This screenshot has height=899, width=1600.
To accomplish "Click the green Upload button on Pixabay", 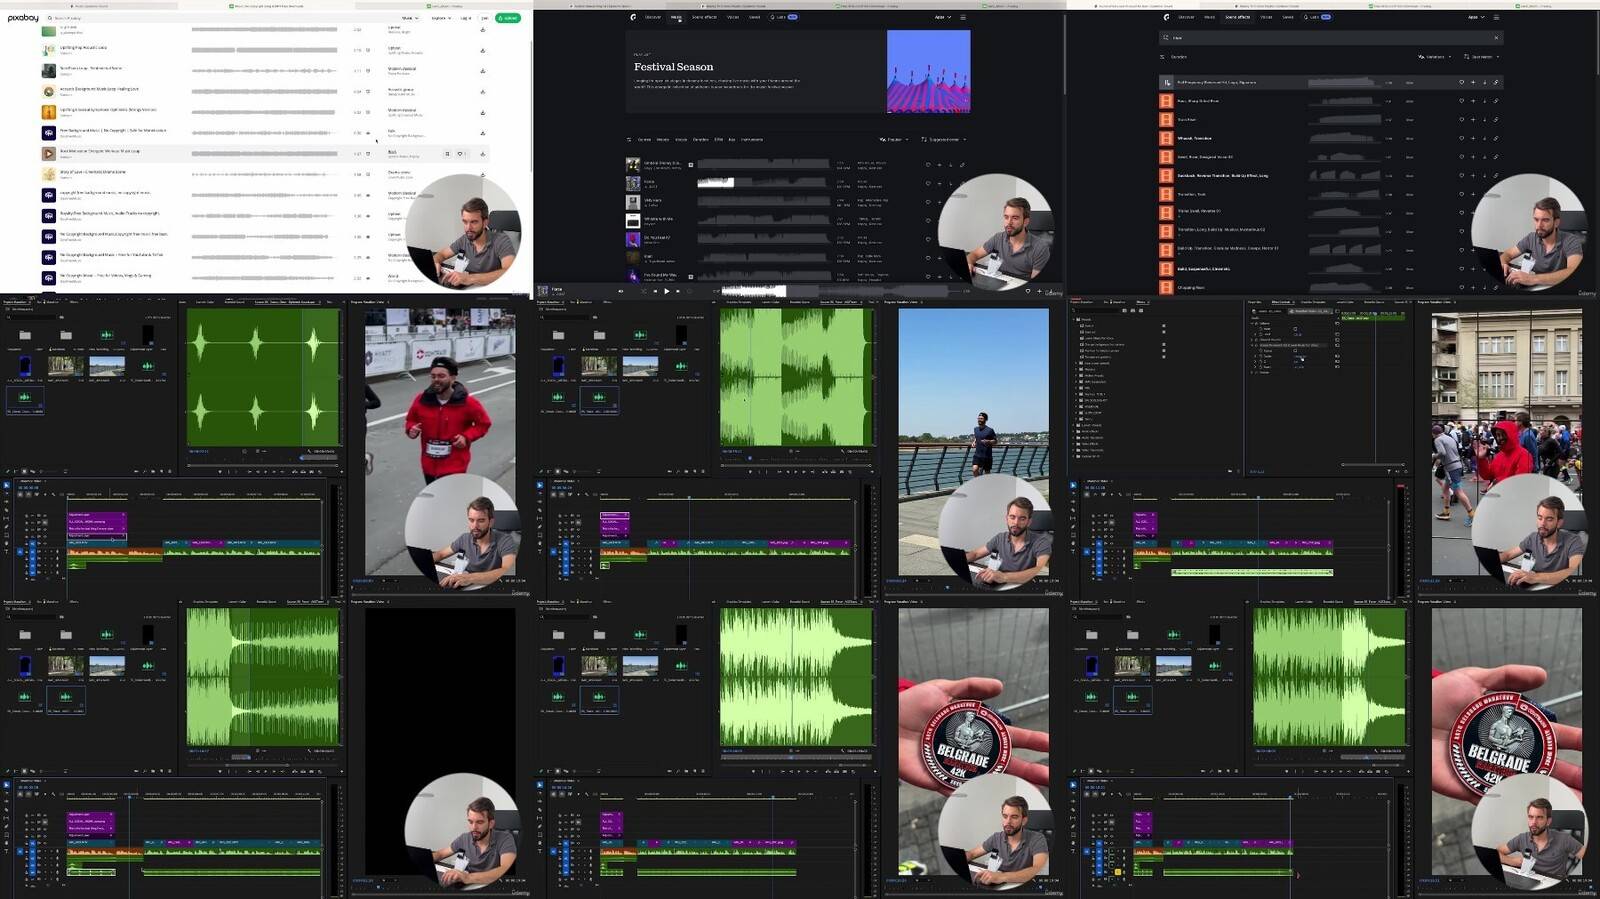I will pos(508,18).
